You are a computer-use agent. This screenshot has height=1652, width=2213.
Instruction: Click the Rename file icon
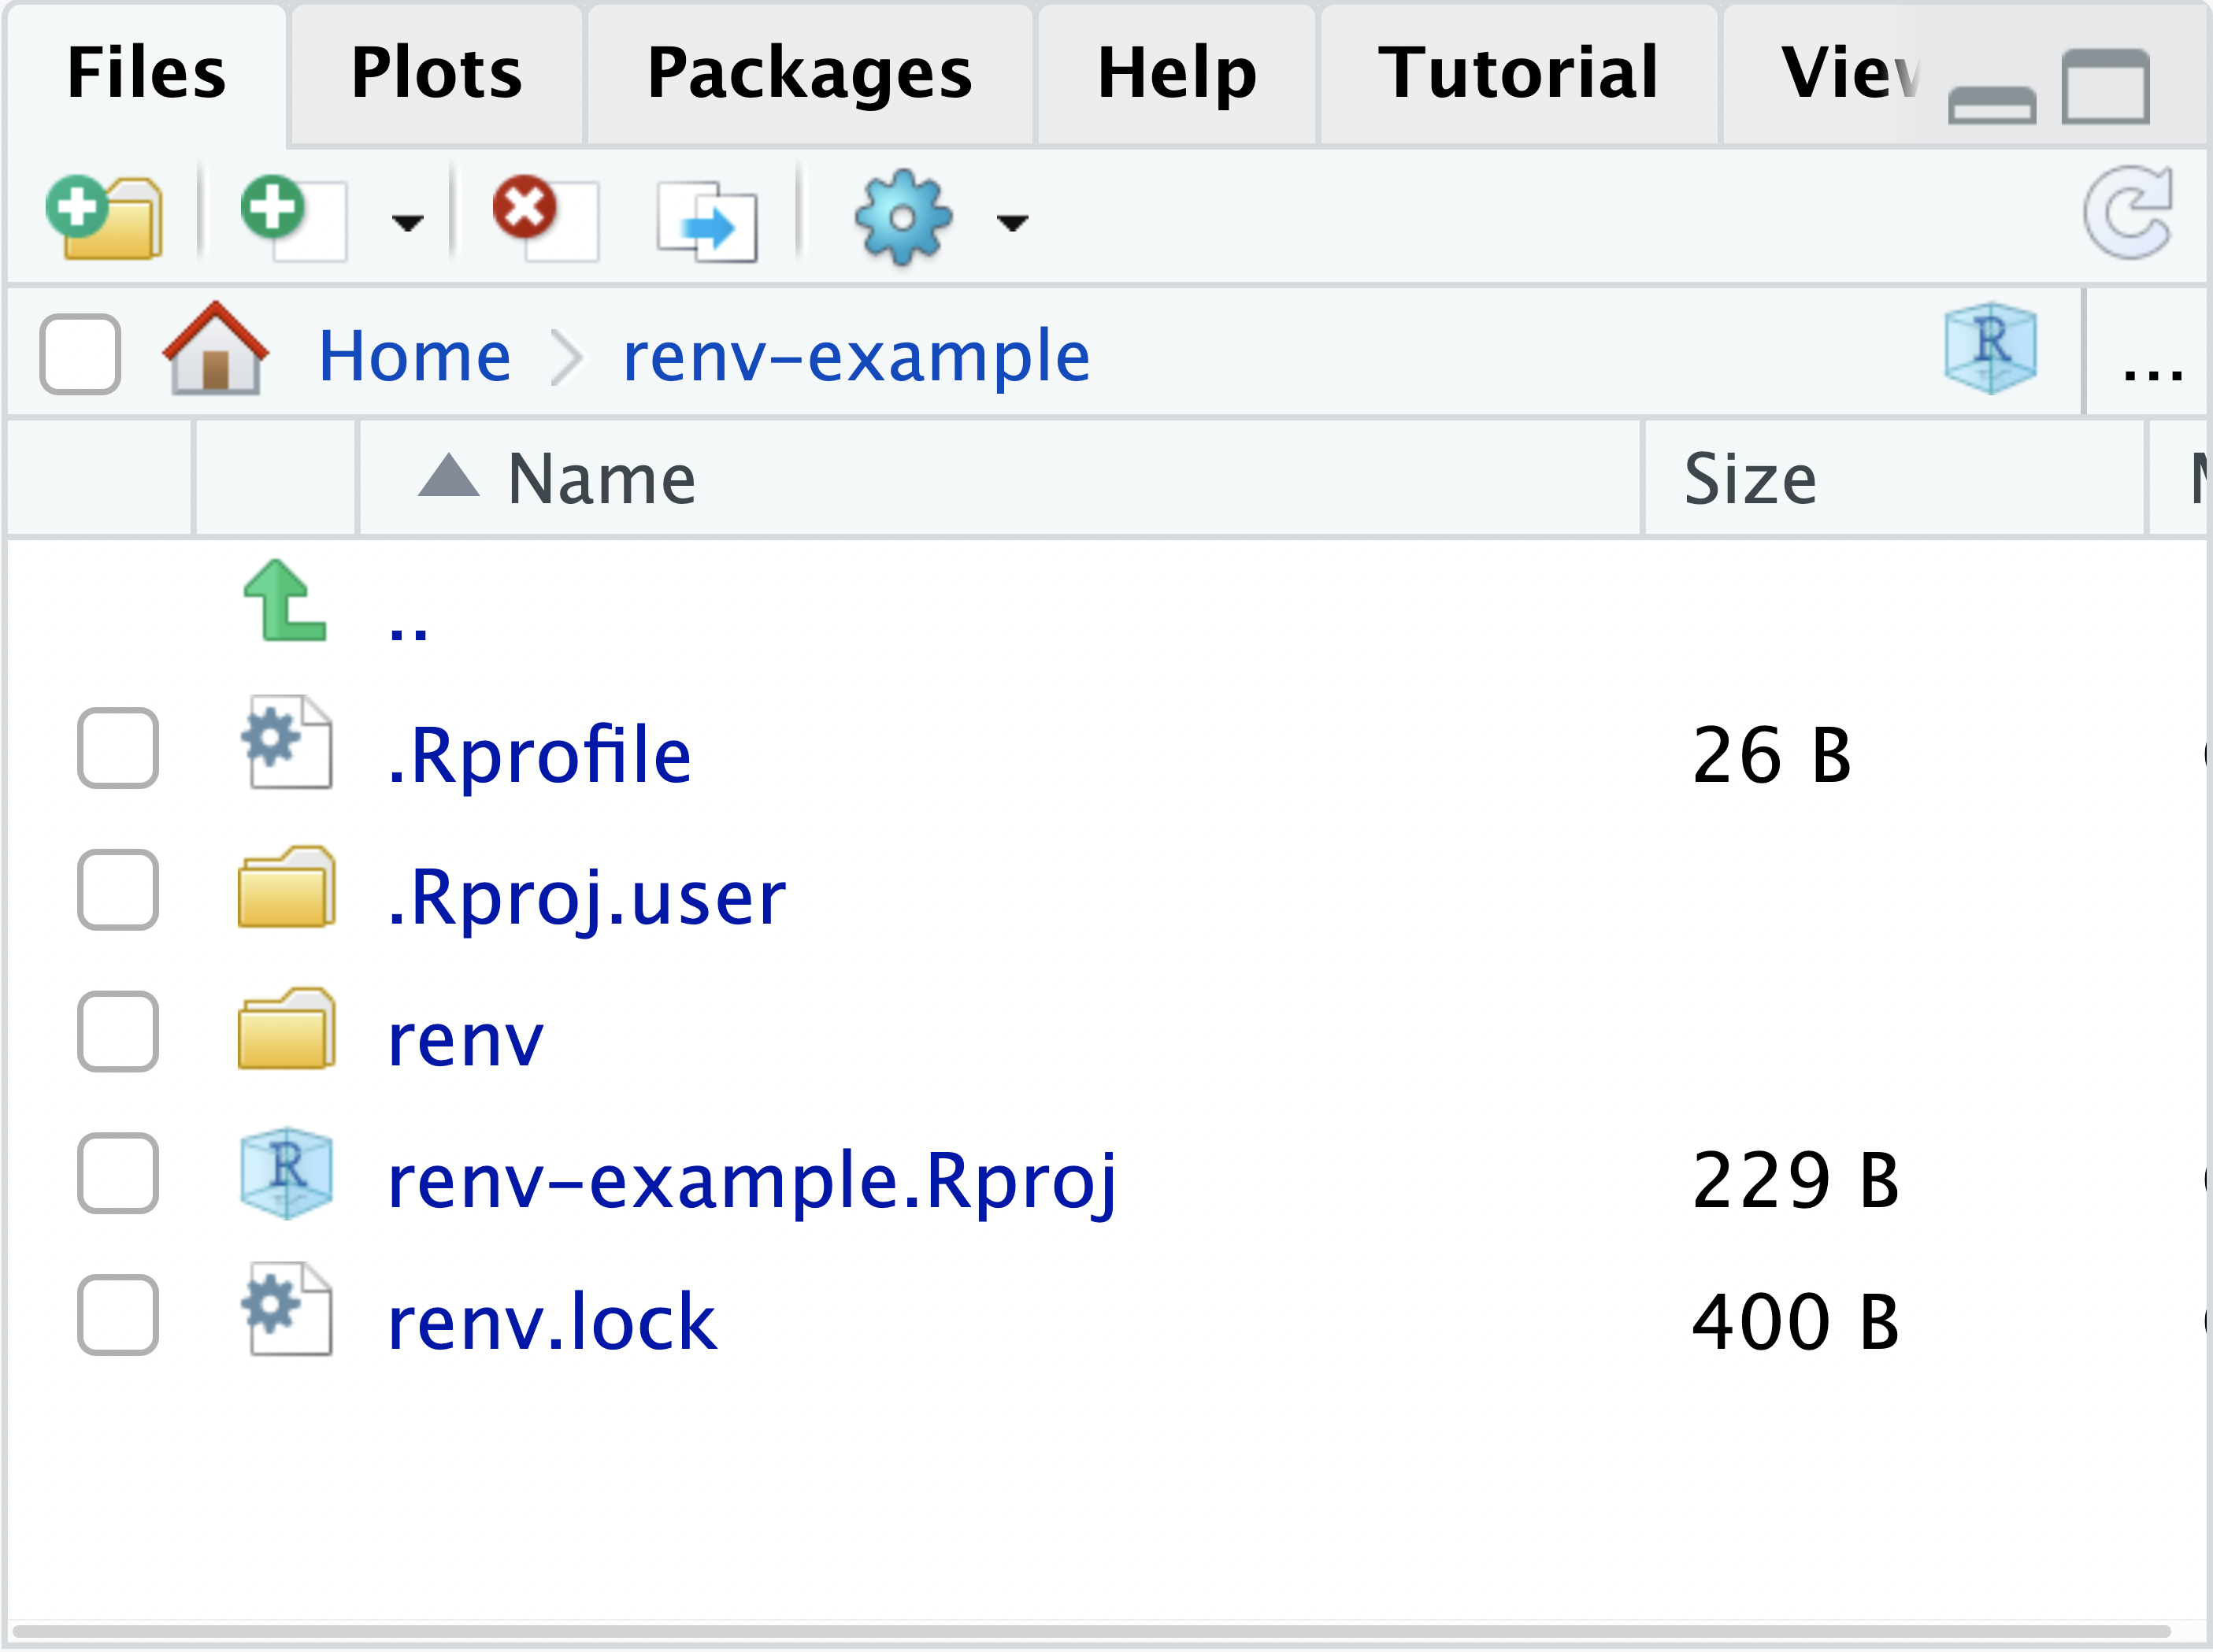pos(707,221)
